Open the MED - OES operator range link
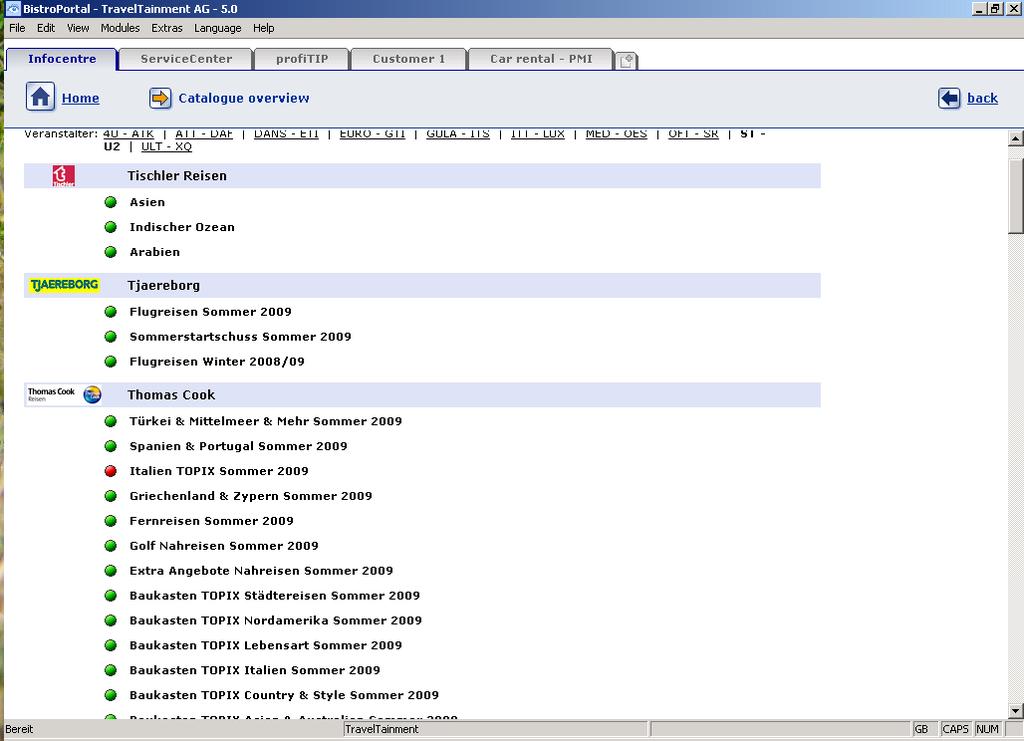1024x741 pixels. (x=616, y=134)
